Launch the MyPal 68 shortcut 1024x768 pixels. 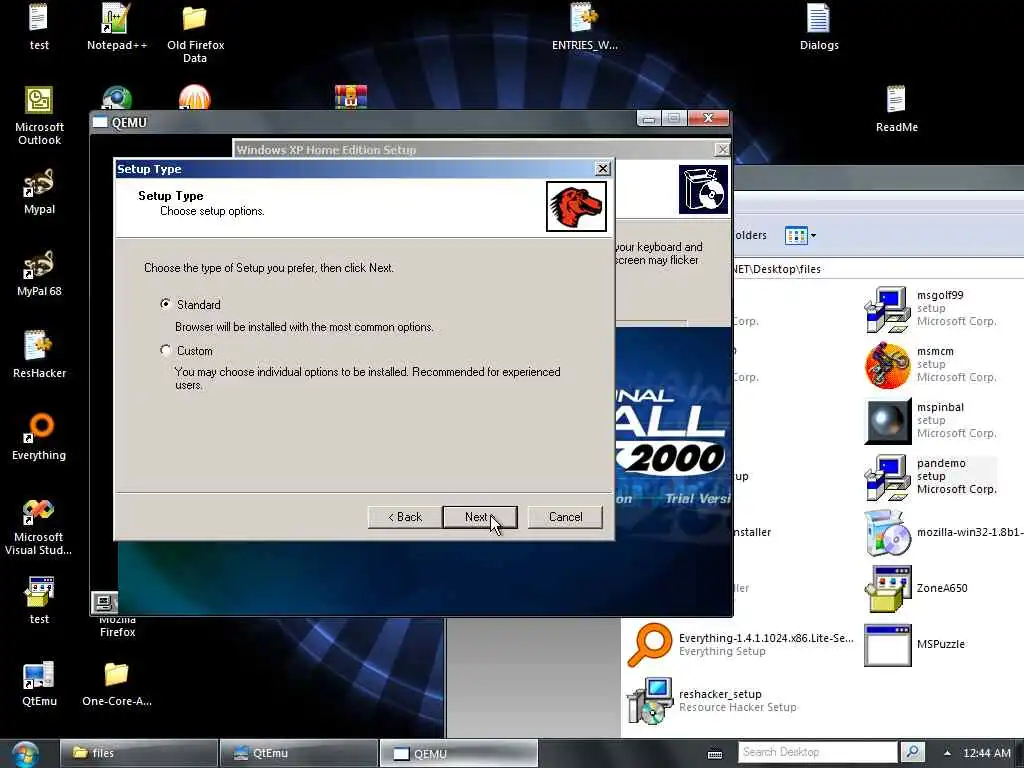[39, 273]
